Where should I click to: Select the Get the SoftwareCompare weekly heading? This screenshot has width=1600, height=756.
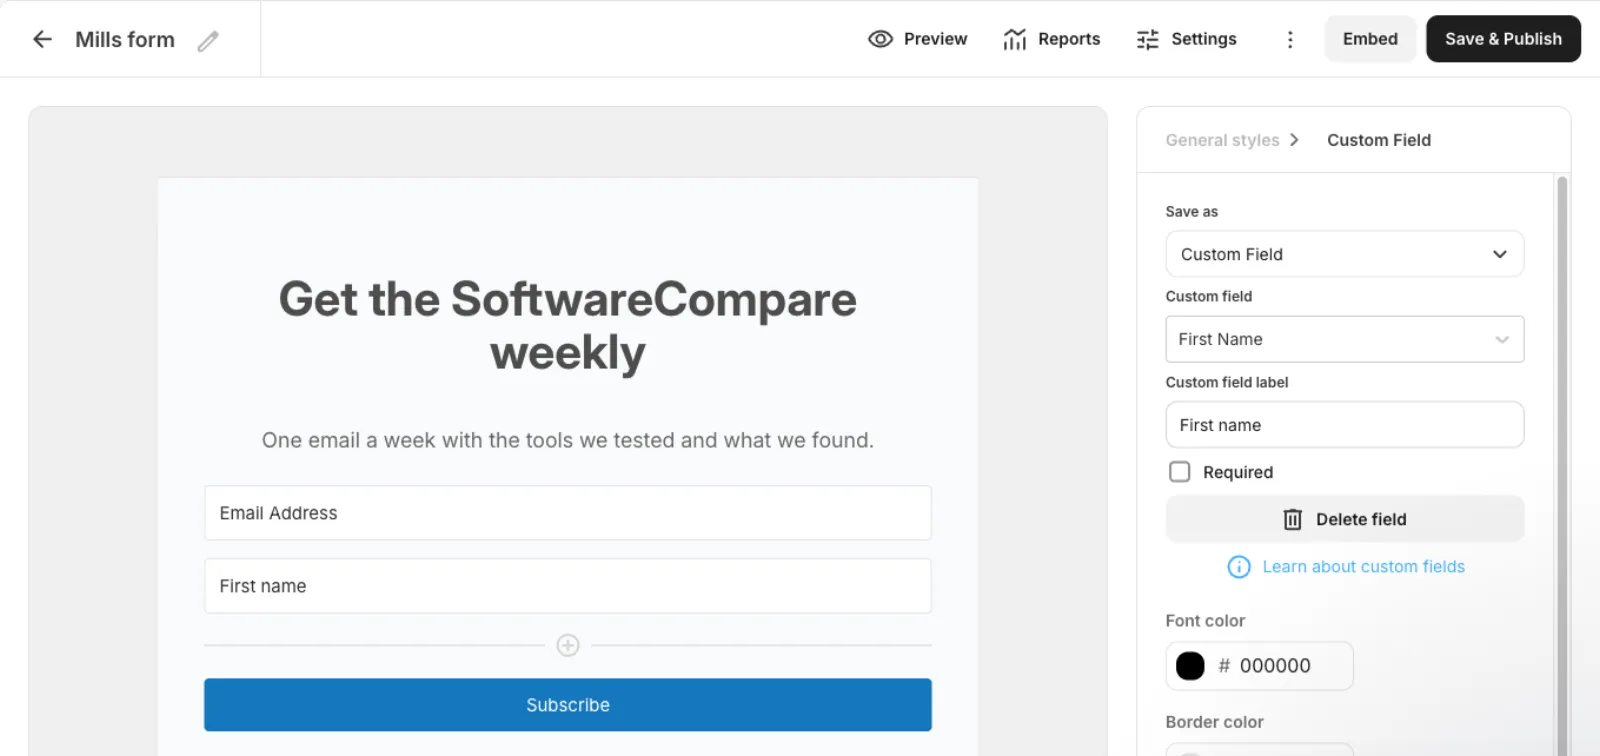(x=568, y=326)
